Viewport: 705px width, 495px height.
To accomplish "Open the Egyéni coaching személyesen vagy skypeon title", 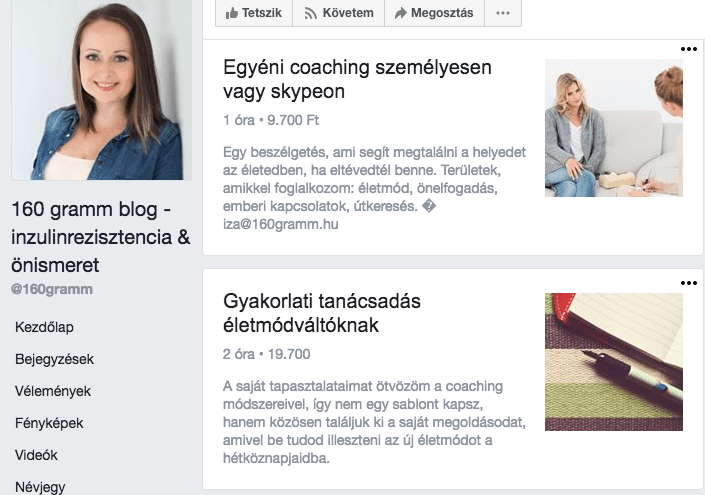I will coord(356,80).
